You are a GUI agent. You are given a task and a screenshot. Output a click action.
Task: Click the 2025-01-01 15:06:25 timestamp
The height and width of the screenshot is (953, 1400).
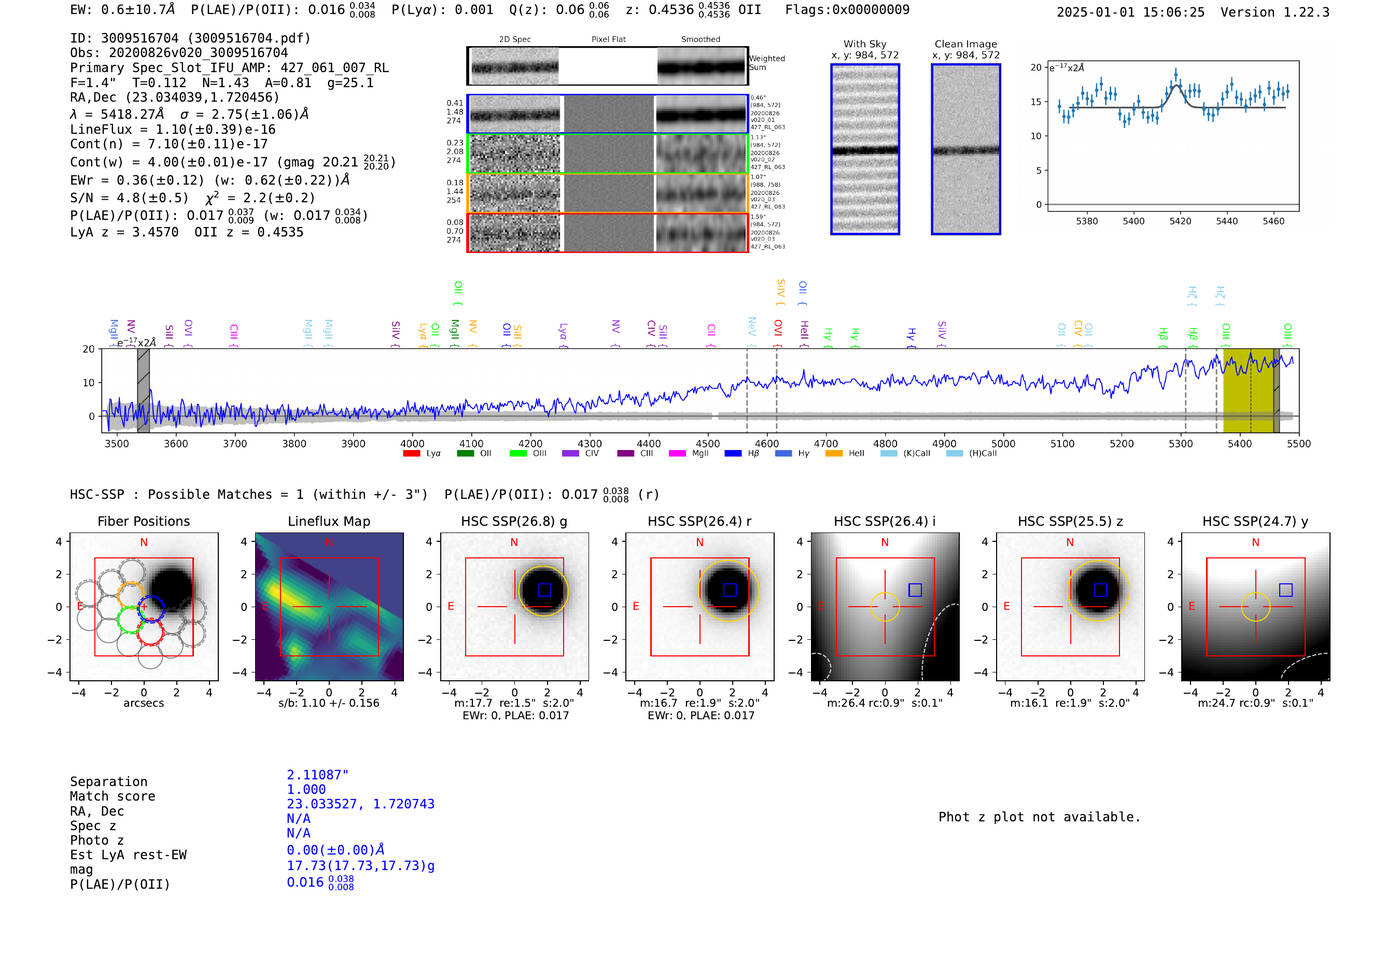[1131, 12]
